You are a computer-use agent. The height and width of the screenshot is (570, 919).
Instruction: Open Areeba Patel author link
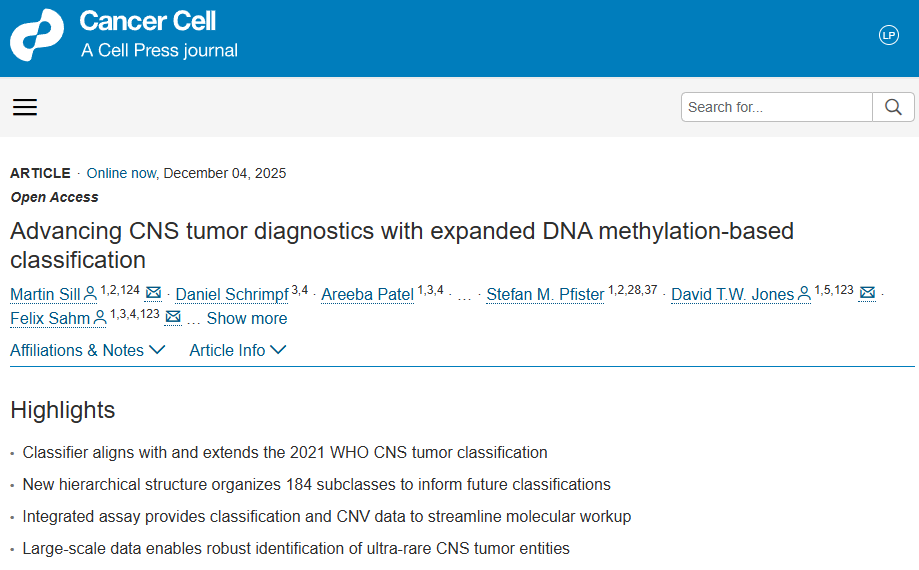pyautogui.click(x=367, y=294)
